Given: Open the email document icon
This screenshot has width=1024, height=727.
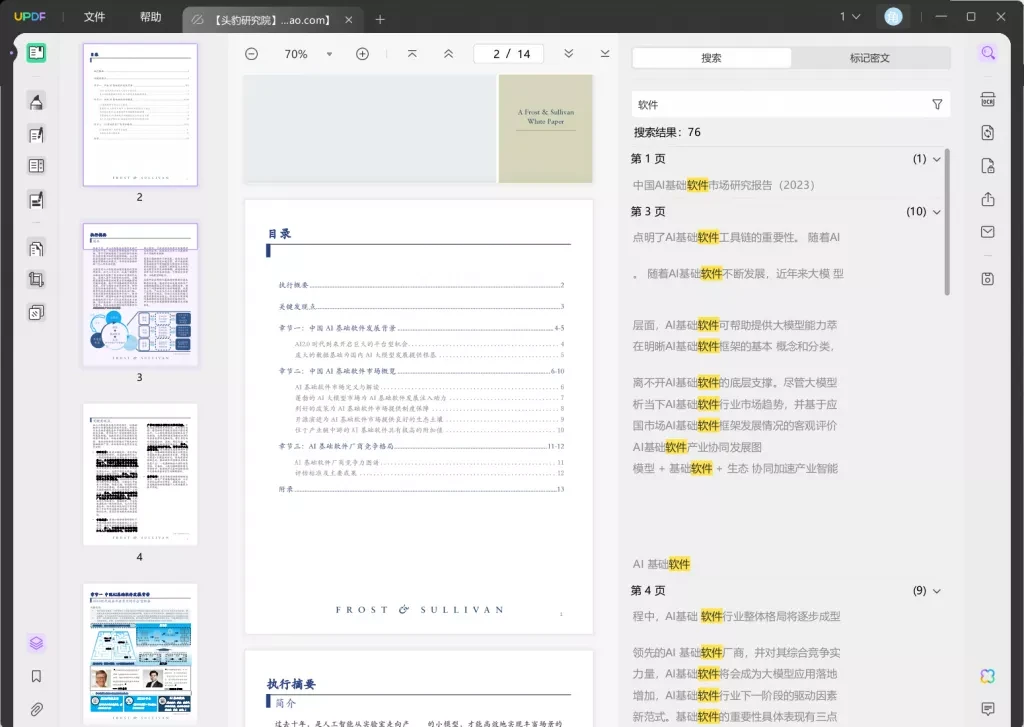Looking at the screenshot, I should pos(988,232).
